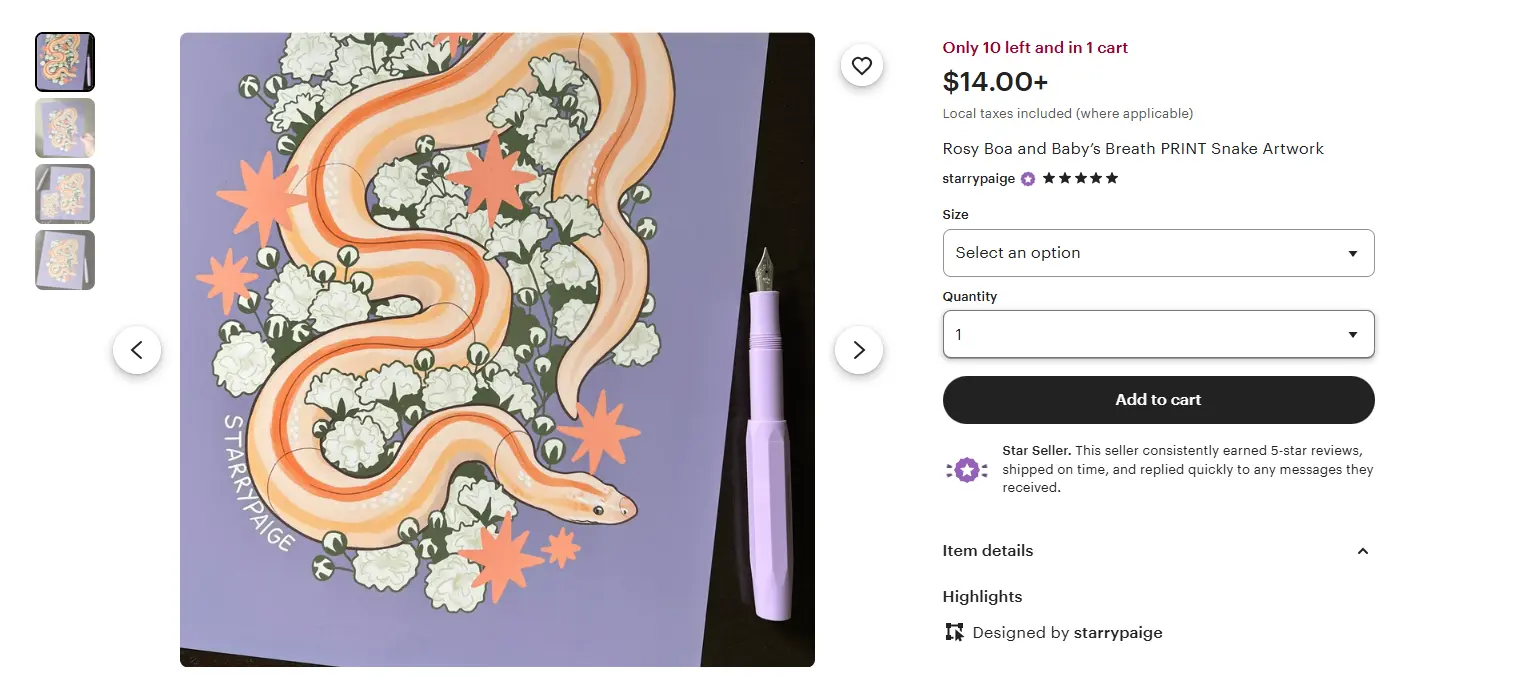Image resolution: width=1525 pixels, height=676 pixels.
Task: Collapse the Item details section
Action: 1362,551
